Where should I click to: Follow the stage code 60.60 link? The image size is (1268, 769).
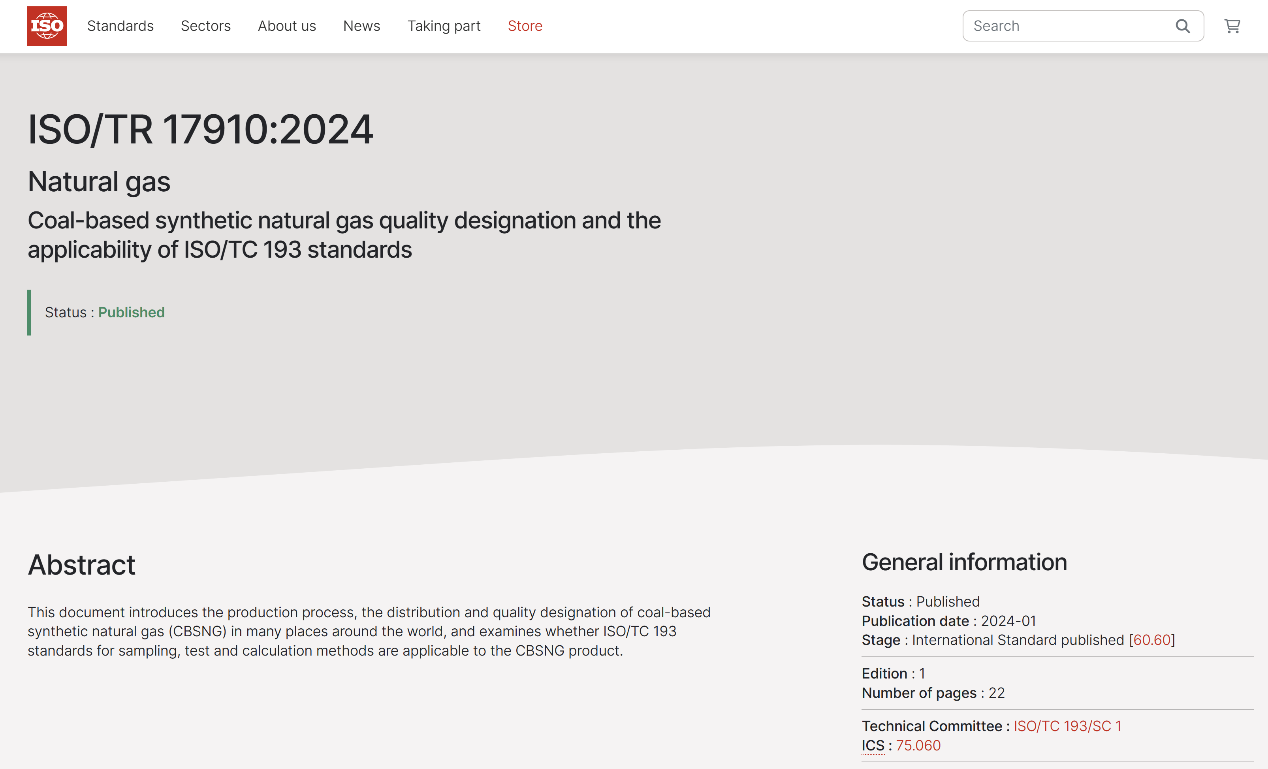click(x=1152, y=640)
